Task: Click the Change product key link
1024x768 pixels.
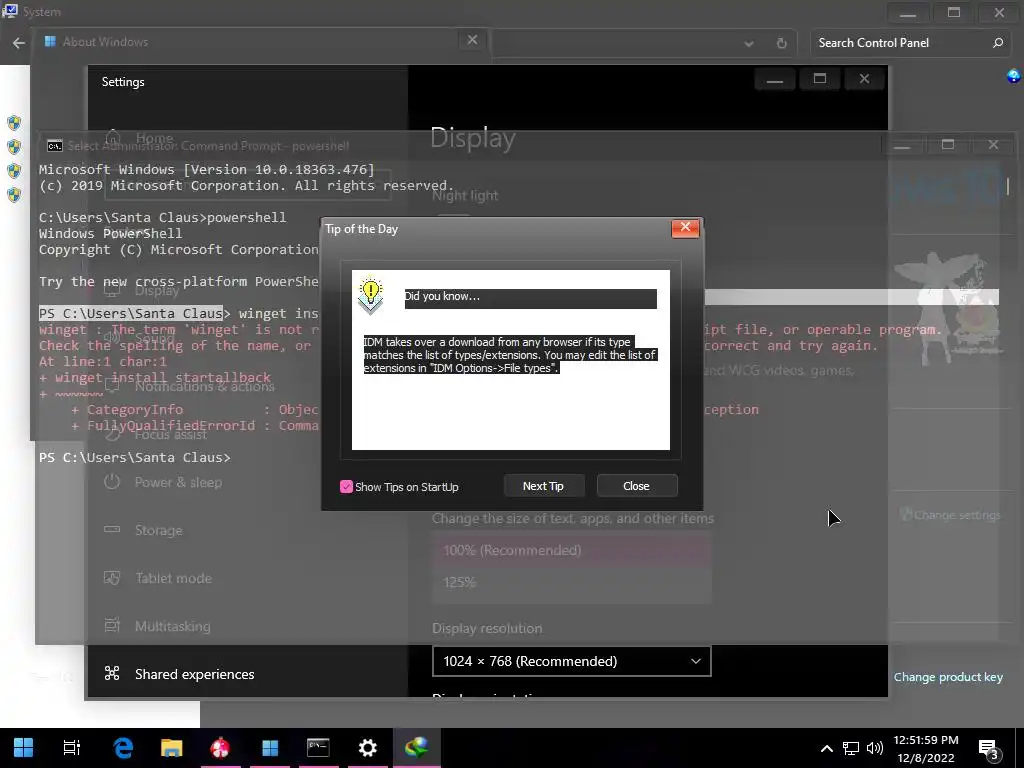Action: click(948, 677)
